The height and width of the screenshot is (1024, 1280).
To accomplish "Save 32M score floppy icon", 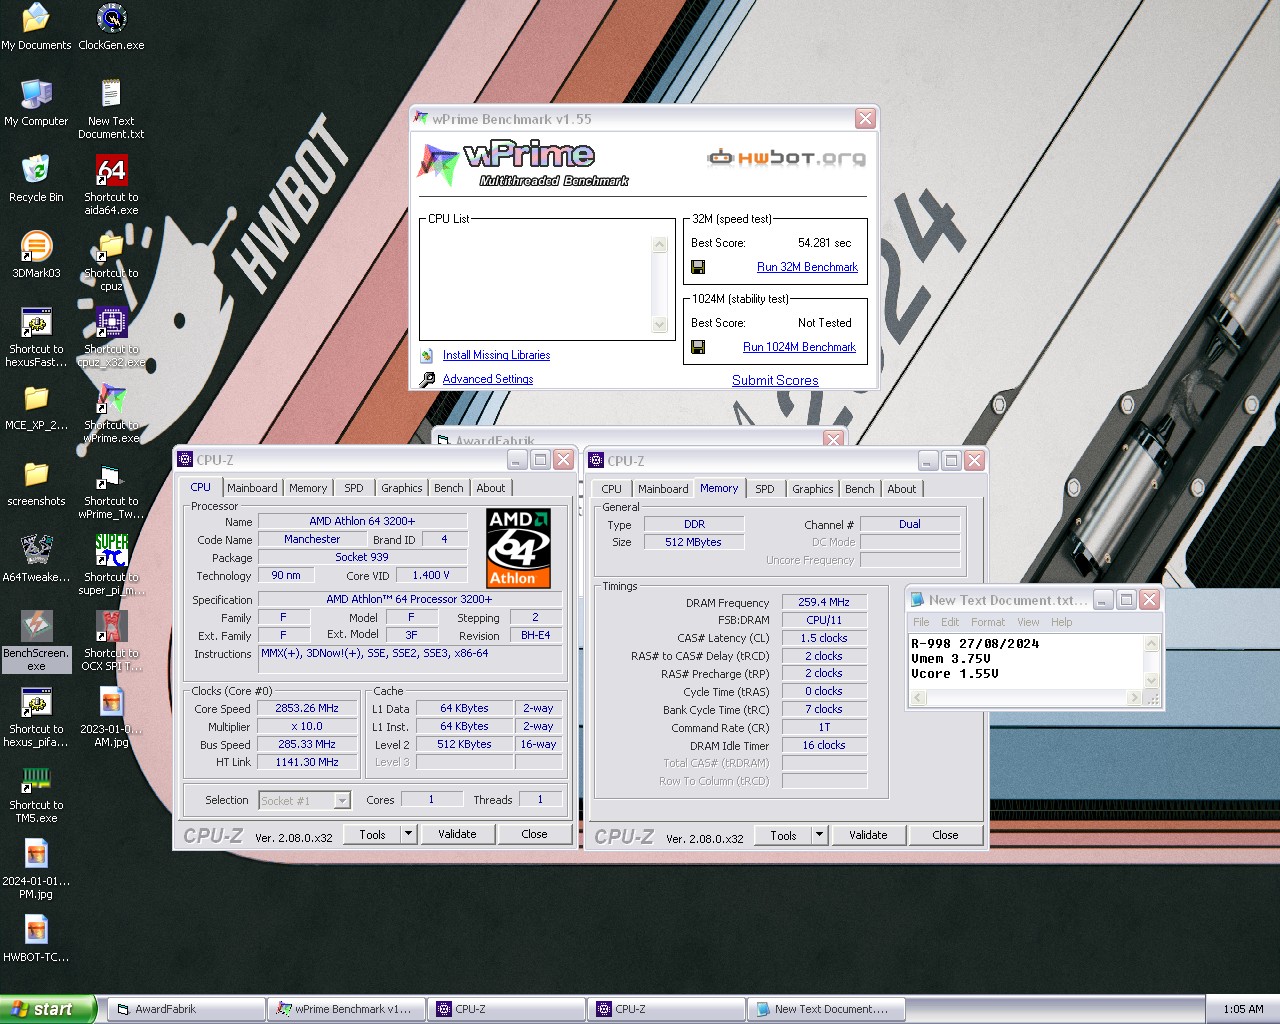I will (698, 267).
